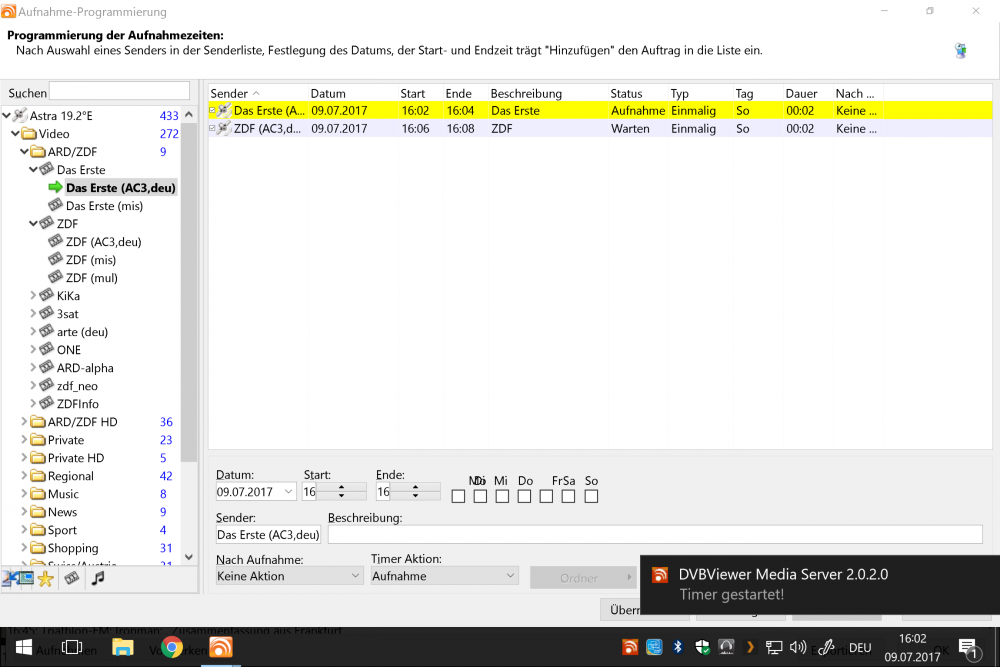The height and width of the screenshot is (667, 1000).
Task: Check the Fr weekday box
Action: coord(545,495)
